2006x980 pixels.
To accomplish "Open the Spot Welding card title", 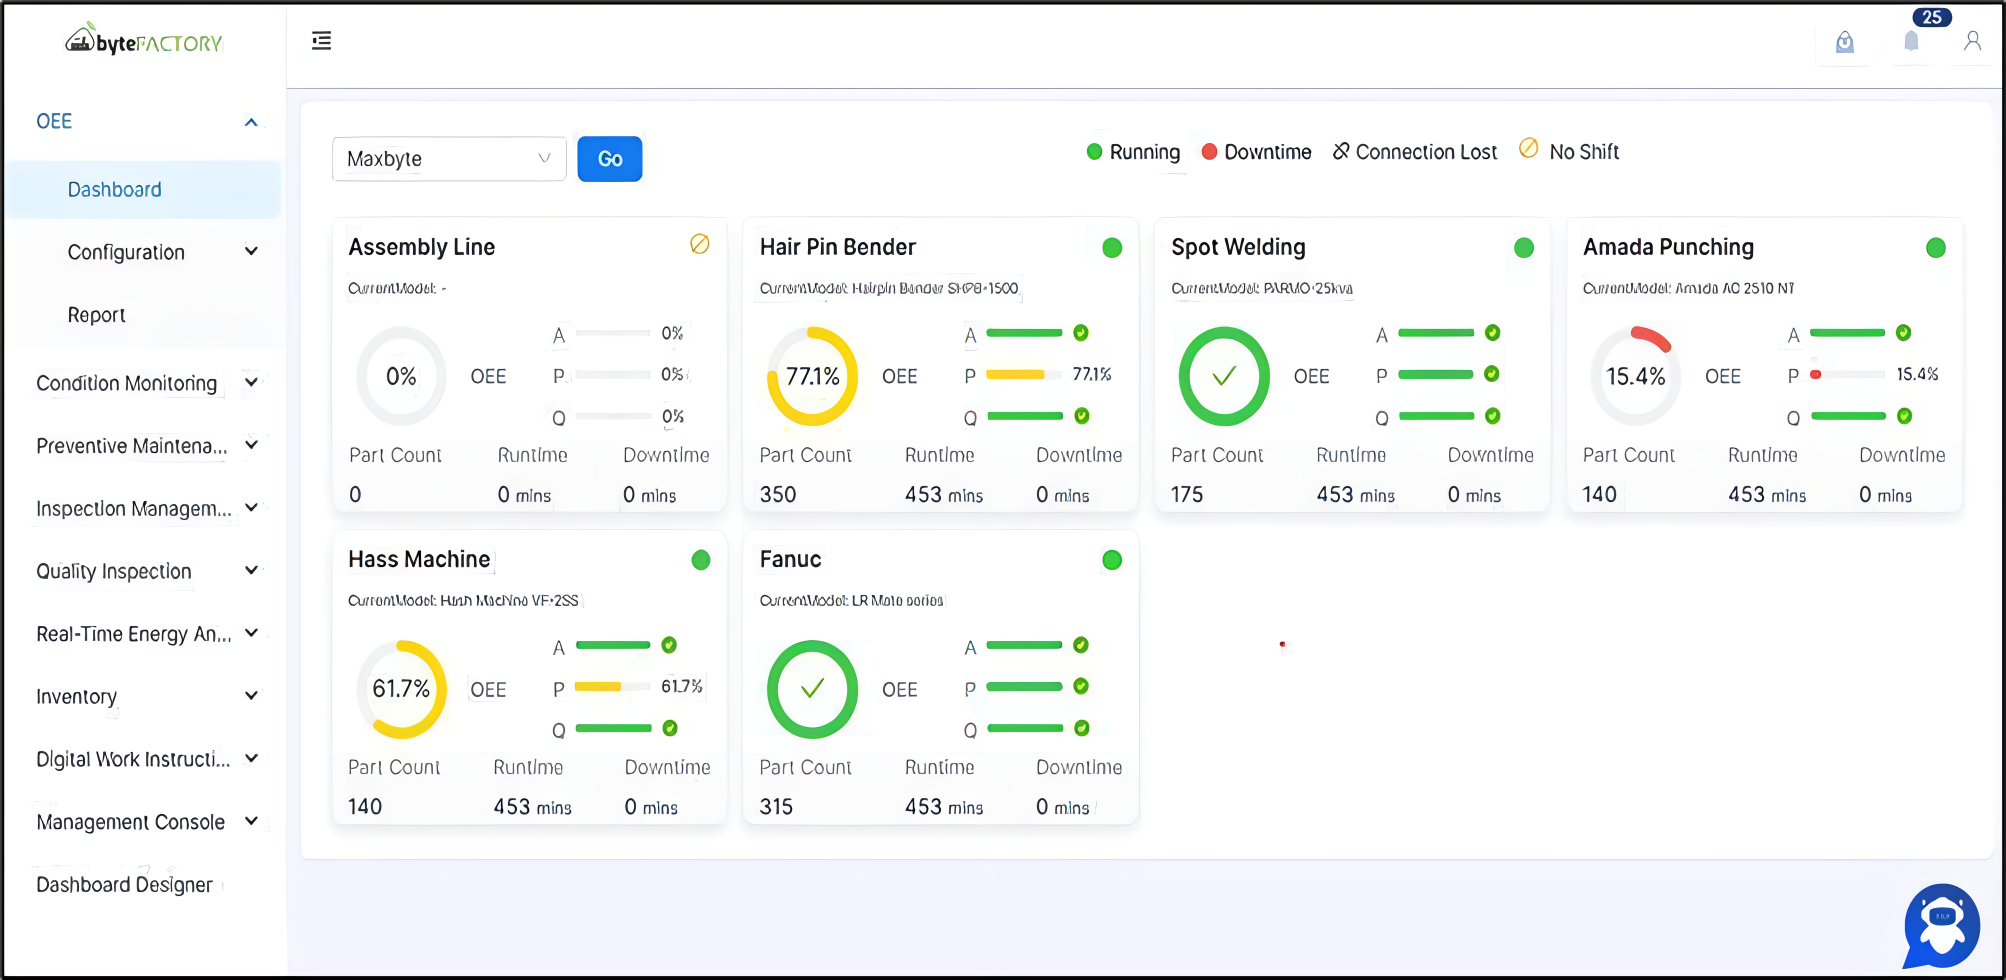I will point(1238,247).
